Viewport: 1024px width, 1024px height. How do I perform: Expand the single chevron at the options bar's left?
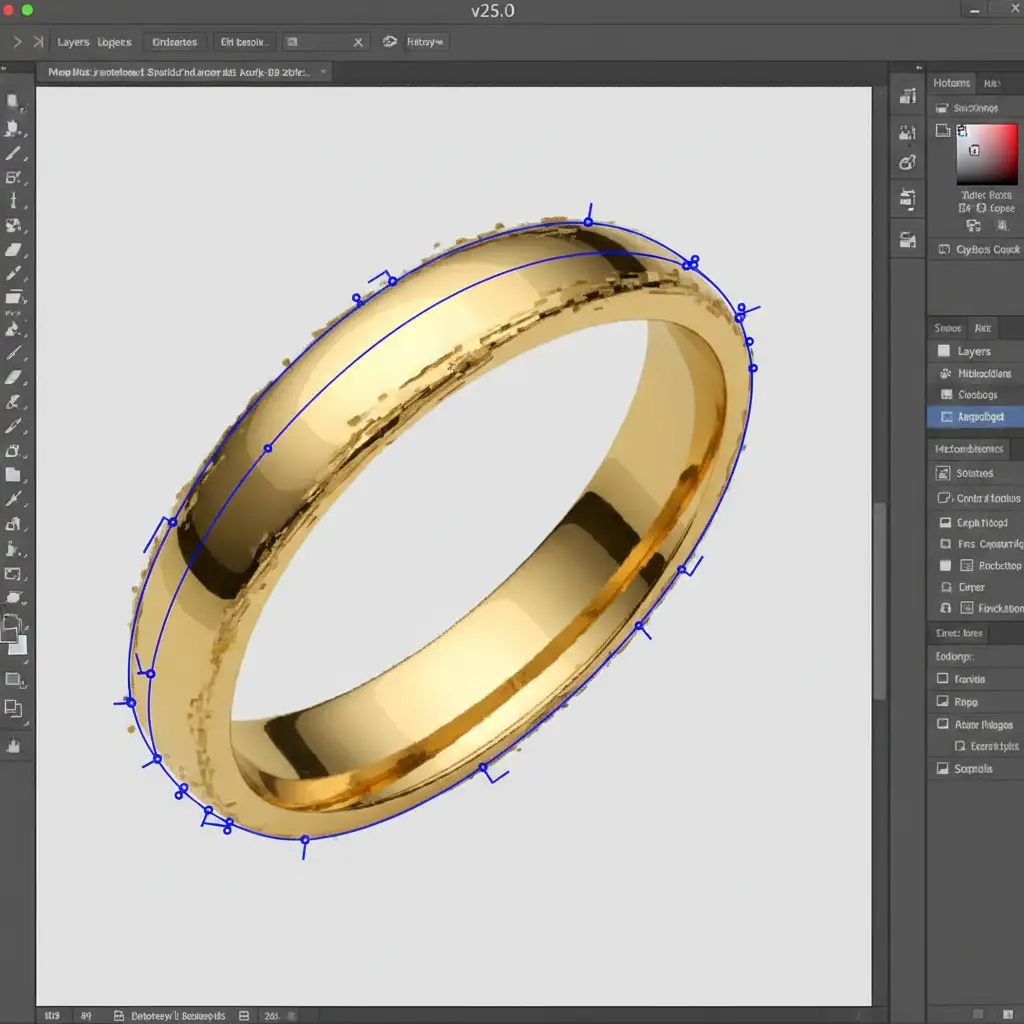pos(17,42)
